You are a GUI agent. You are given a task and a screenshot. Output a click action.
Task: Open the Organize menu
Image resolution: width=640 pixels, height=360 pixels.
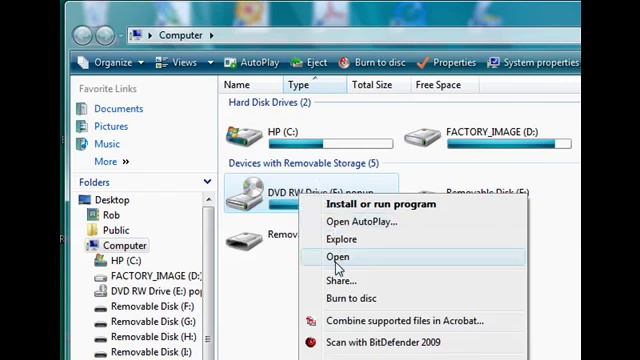pyautogui.click(x=111, y=62)
